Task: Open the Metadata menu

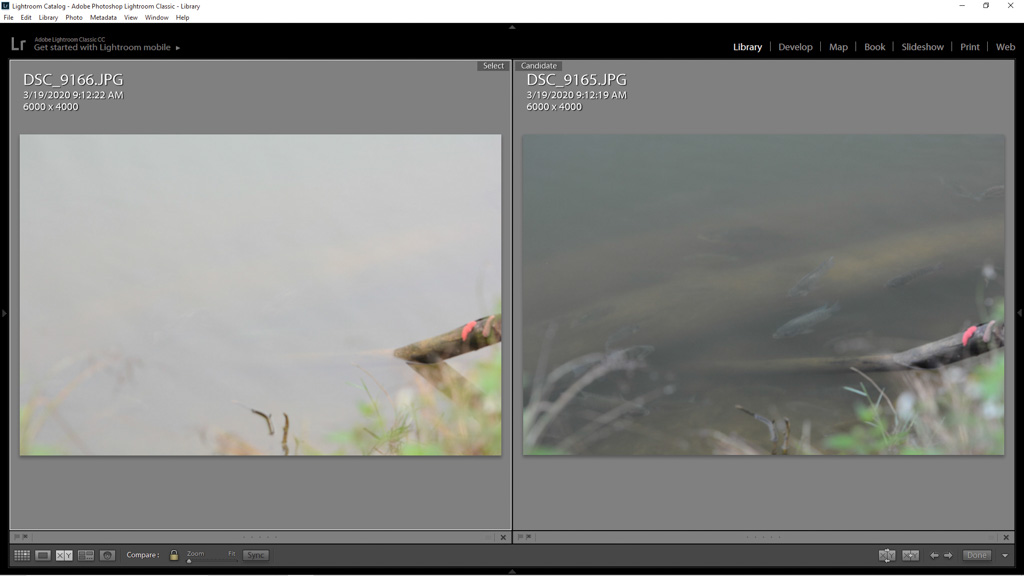Action: coord(103,17)
